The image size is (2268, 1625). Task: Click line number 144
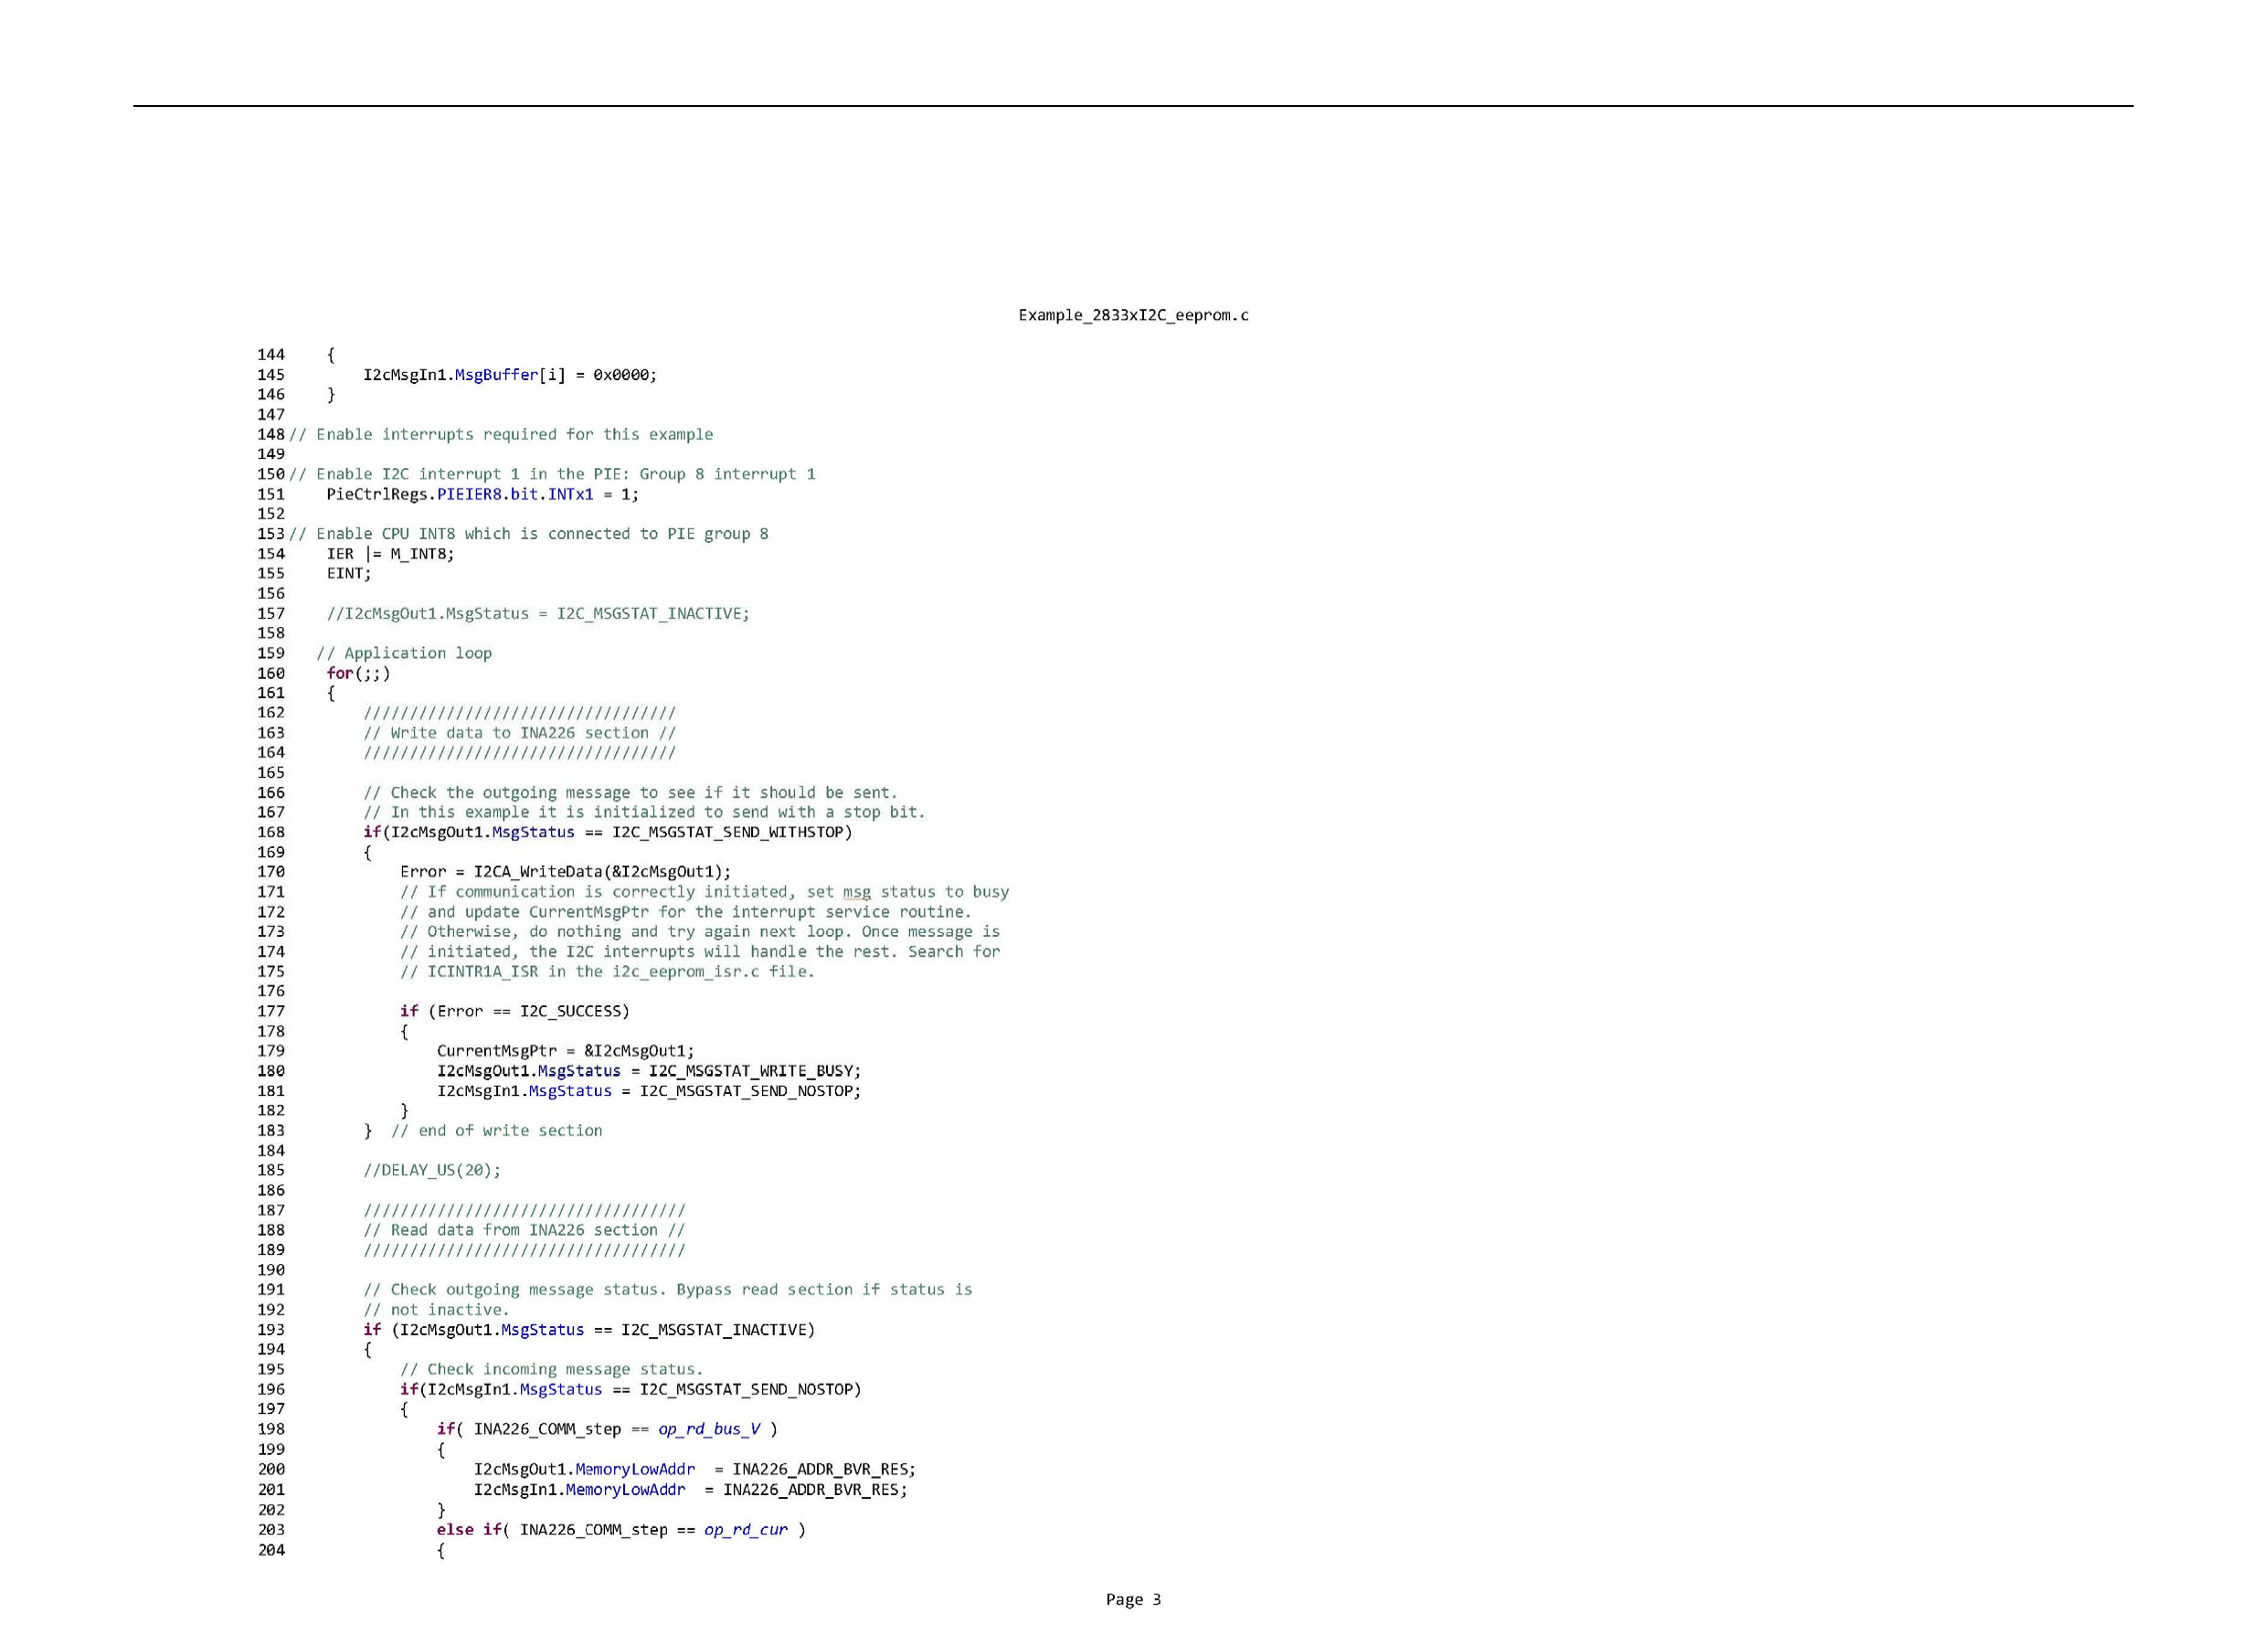tap(271, 355)
